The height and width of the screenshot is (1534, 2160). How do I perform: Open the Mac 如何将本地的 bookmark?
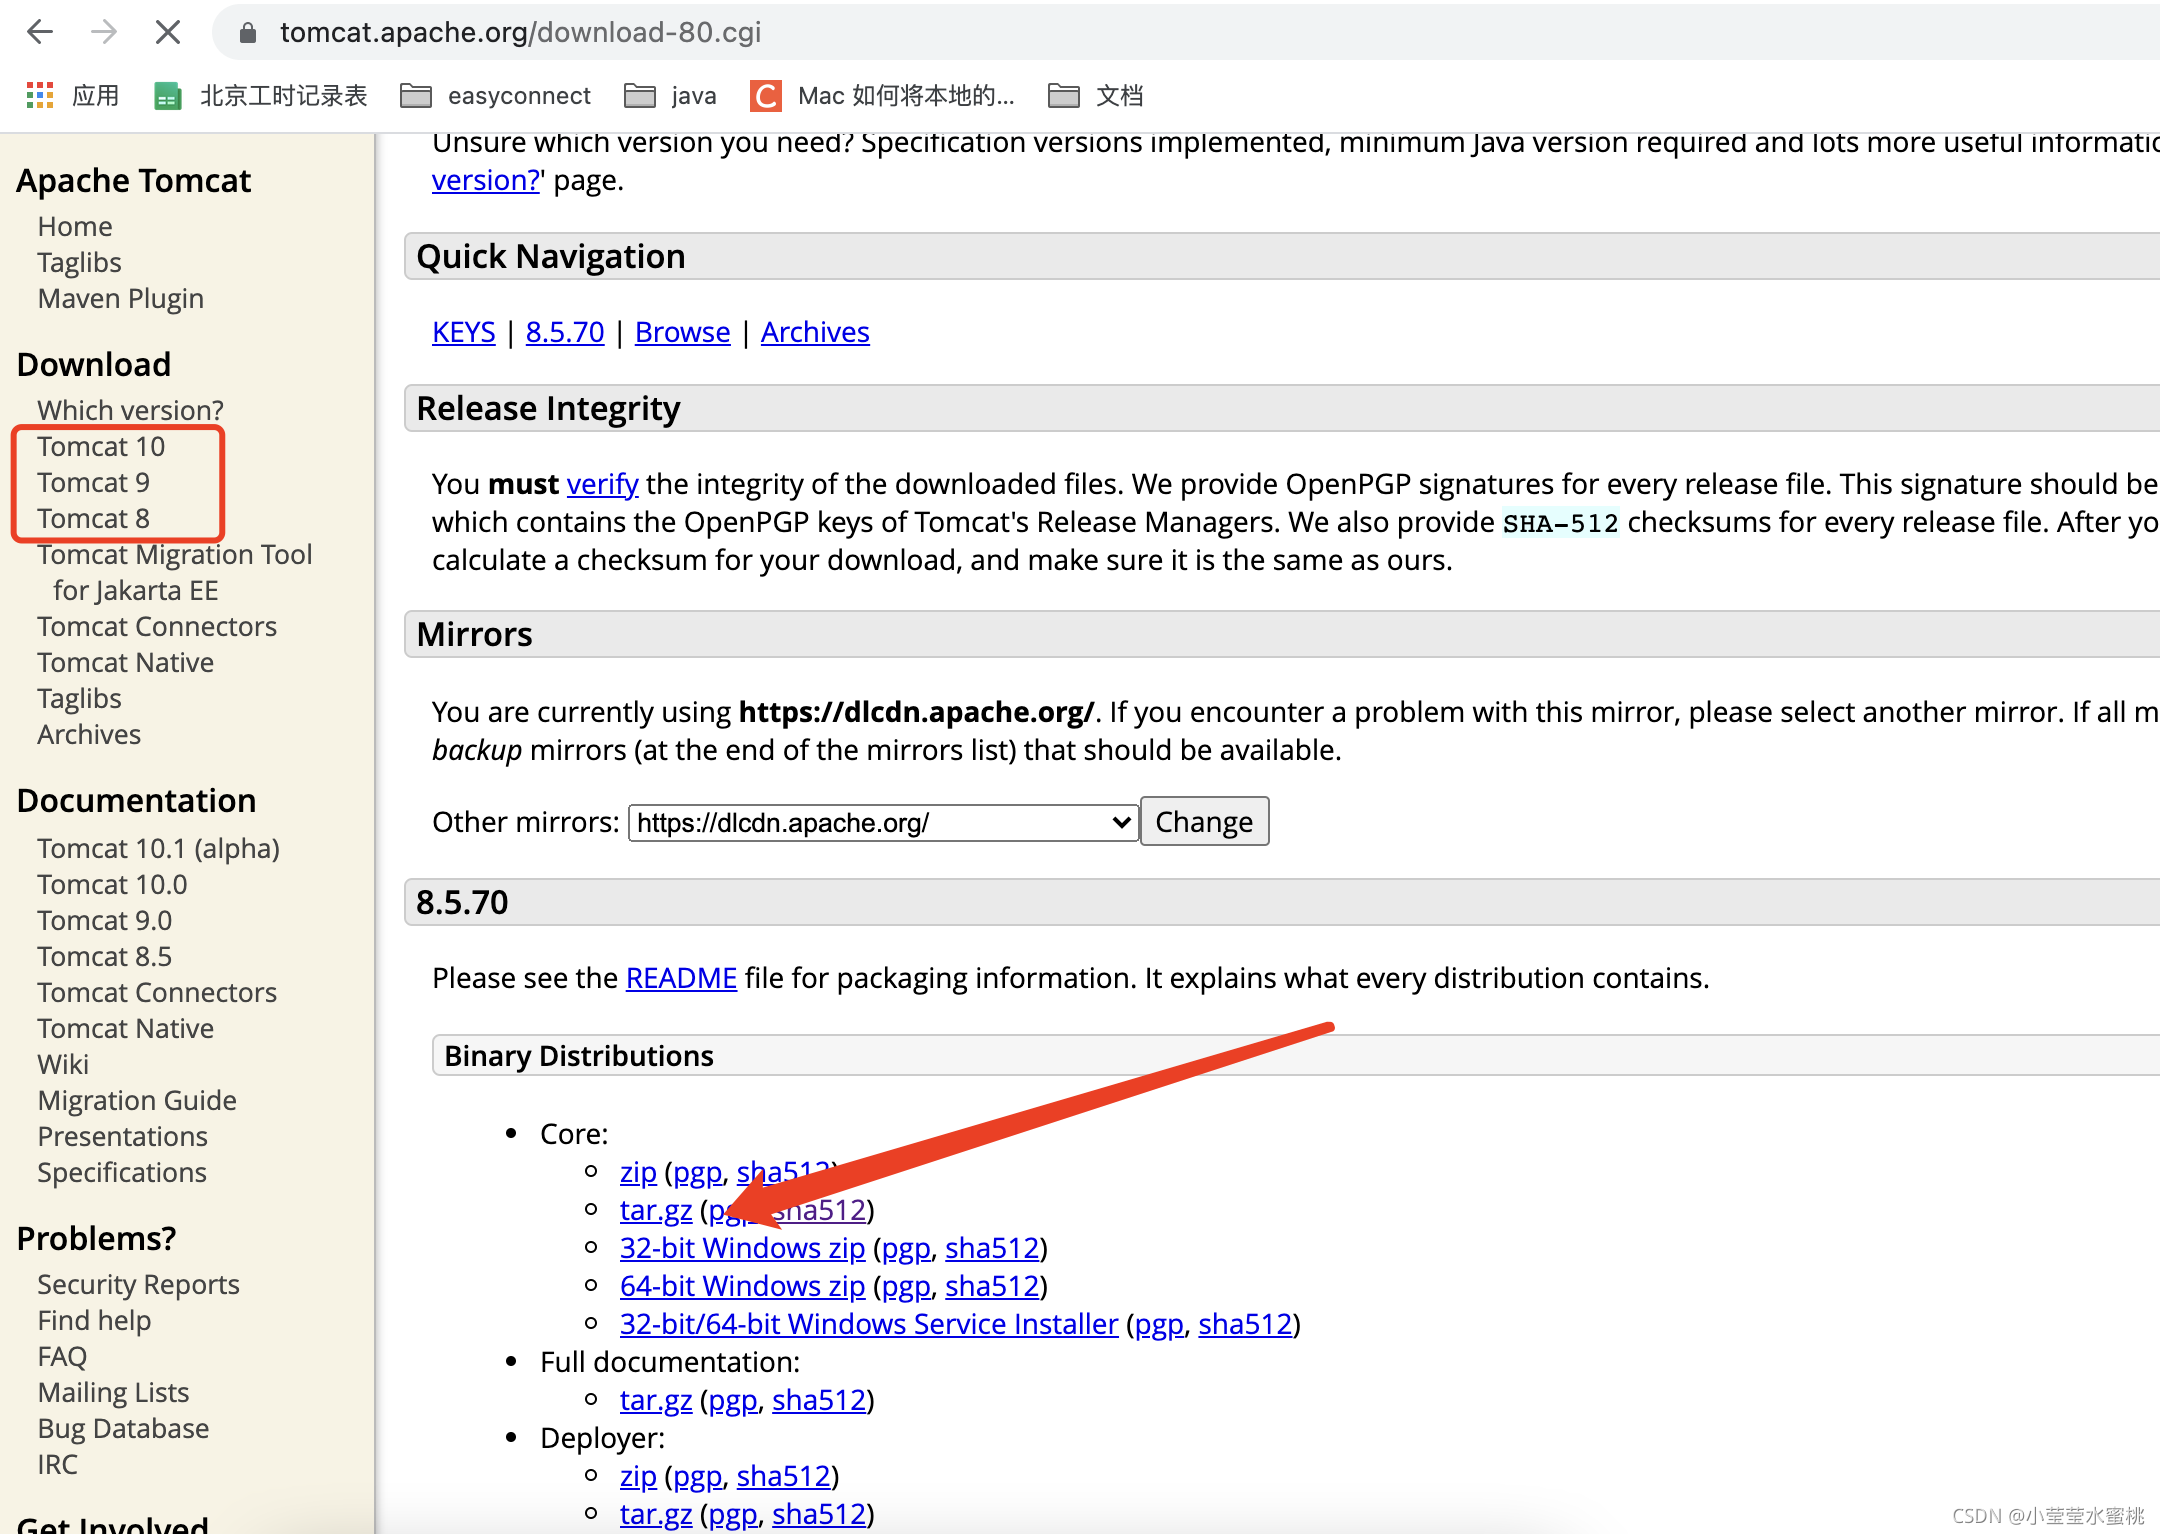pos(883,95)
